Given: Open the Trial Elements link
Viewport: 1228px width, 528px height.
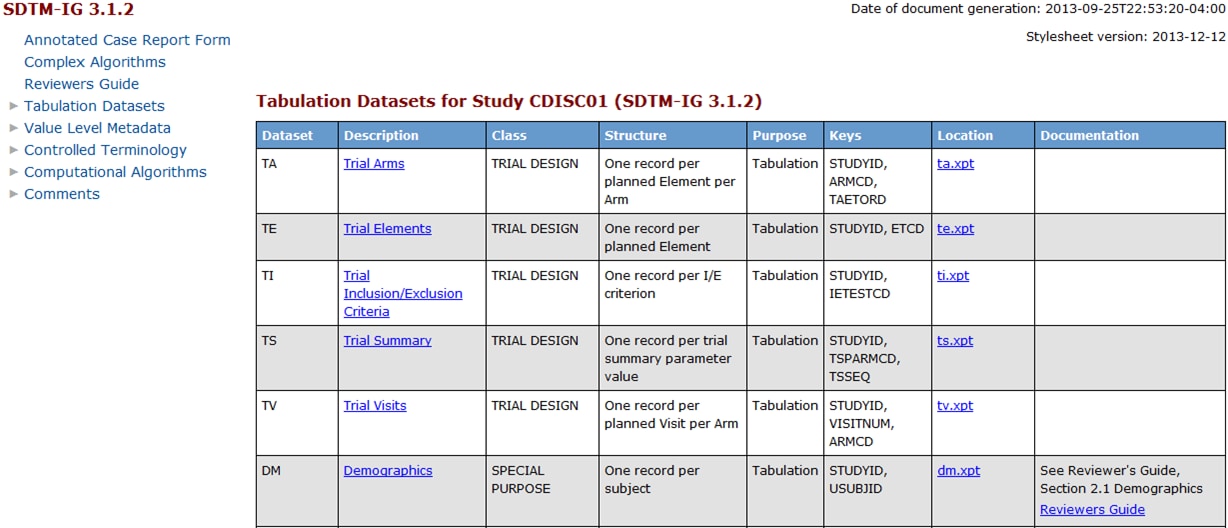Looking at the screenshot, I should click(x=387, y=228).
